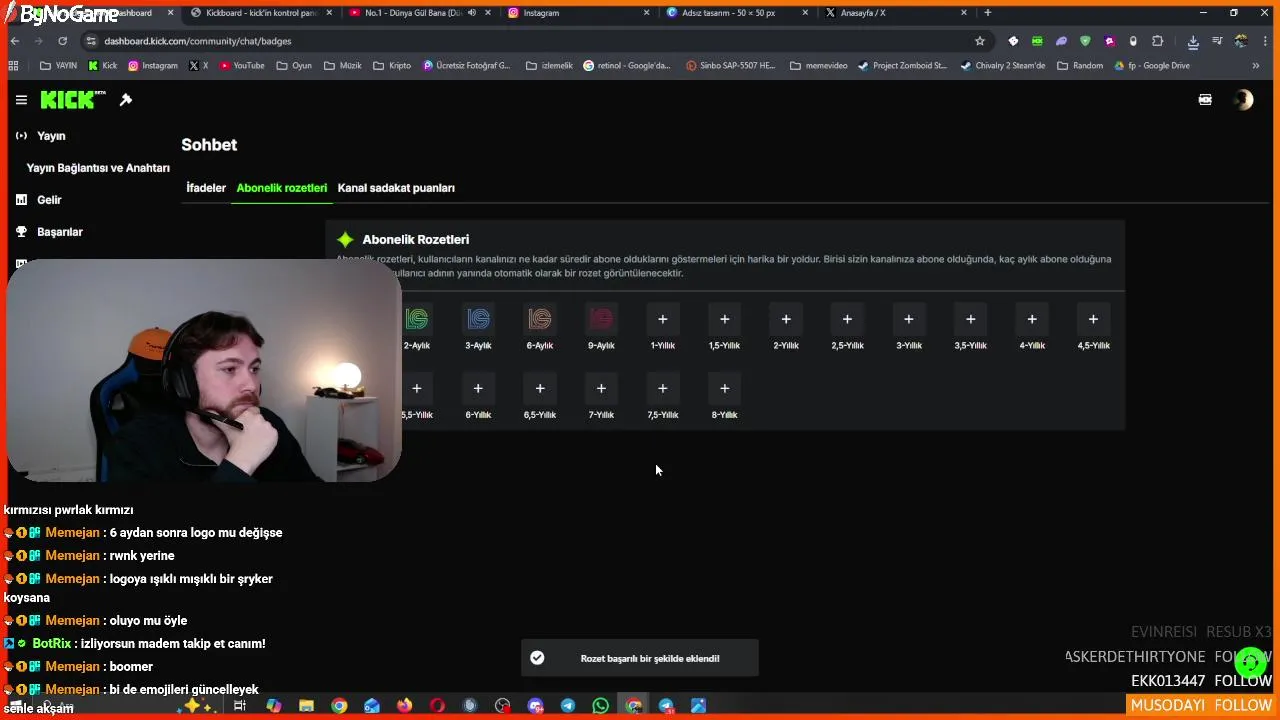Open File Explorer from the taskbar

click(x=306, y=706)
